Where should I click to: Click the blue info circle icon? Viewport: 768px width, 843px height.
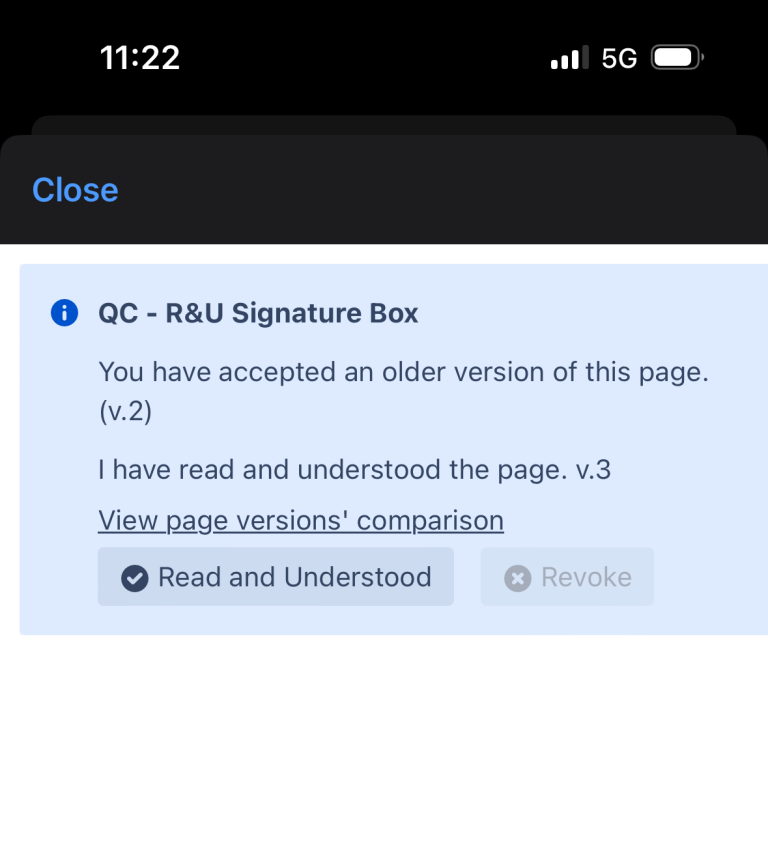tap(64, 313)
